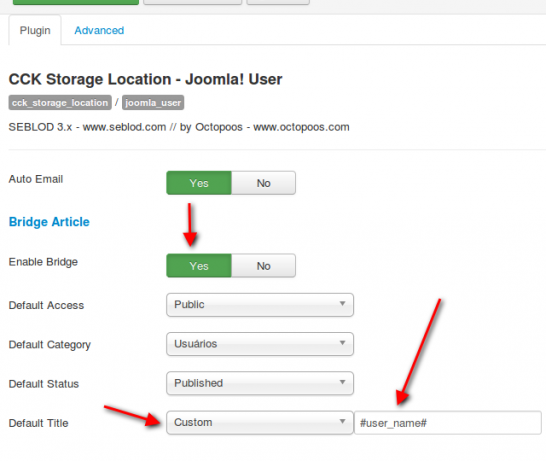Viewport: 546px width, 461px height.
Task: Enable Bridge with the Yes button
Action: pos(199,266)
